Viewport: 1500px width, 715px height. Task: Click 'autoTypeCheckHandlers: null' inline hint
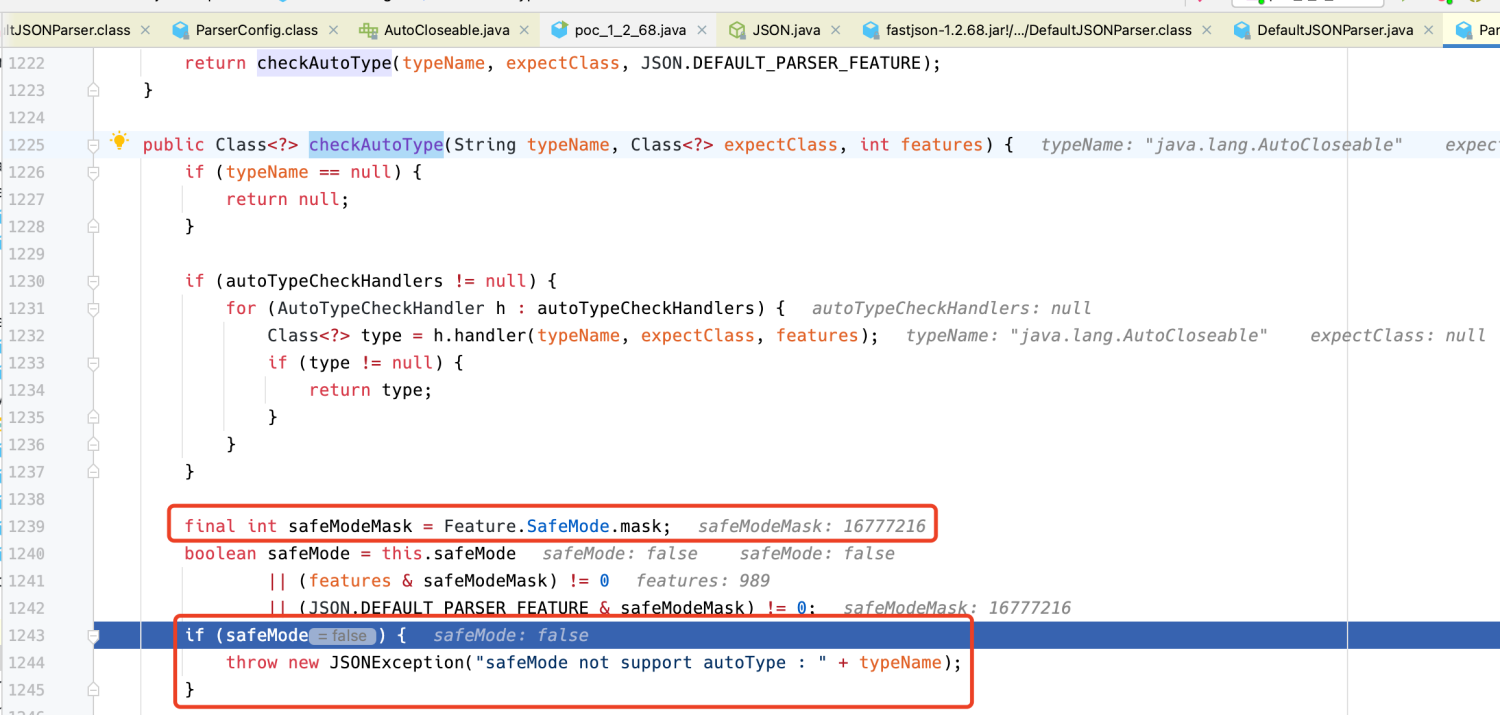952,308
